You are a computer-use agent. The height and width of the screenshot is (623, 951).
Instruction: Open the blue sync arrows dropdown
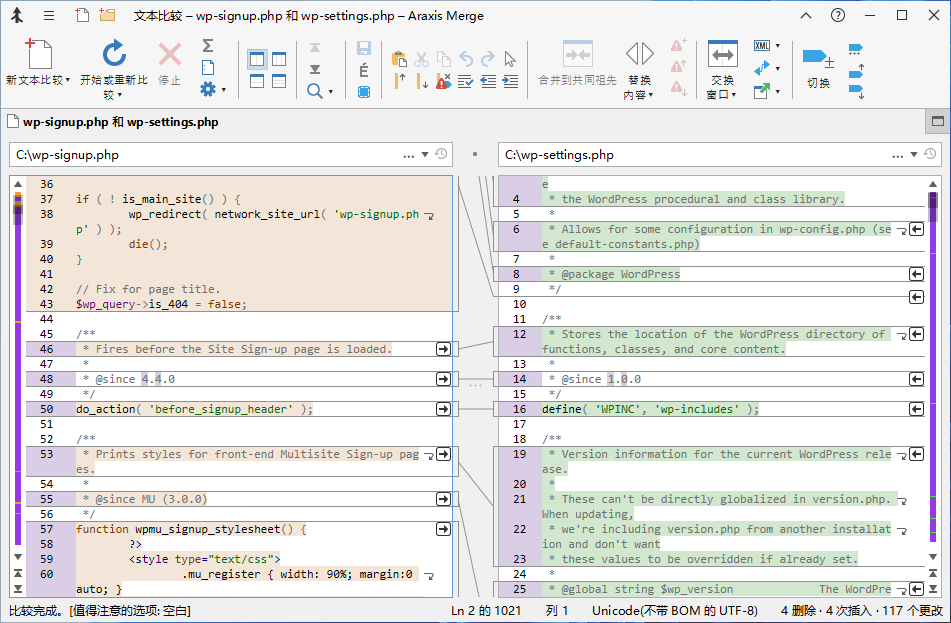pyautogui.click(x=778, y=69)
